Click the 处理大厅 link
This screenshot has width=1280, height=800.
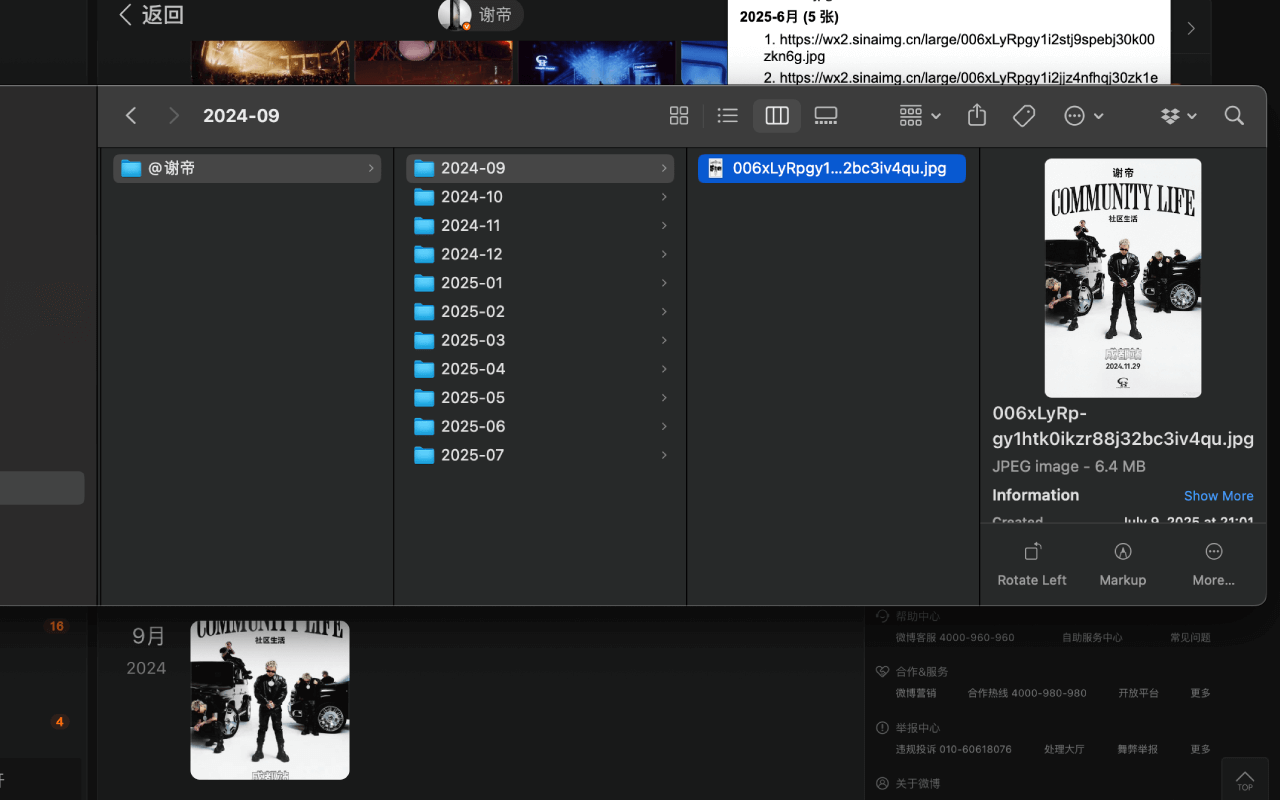pyautogui.click(x=1064, y=749)
